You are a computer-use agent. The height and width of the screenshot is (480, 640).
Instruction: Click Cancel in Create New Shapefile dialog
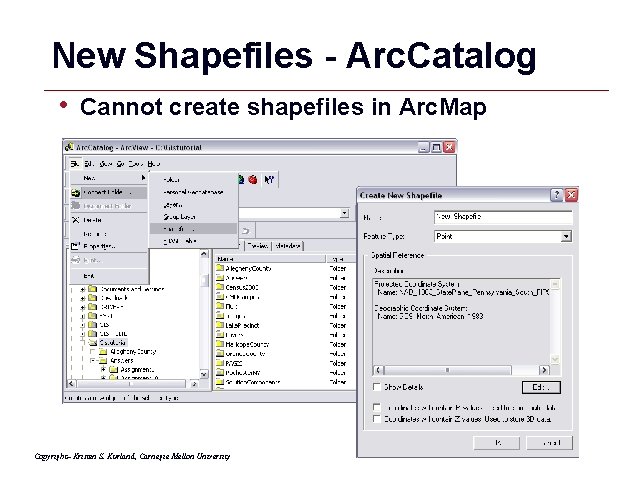tap(549, 442)
